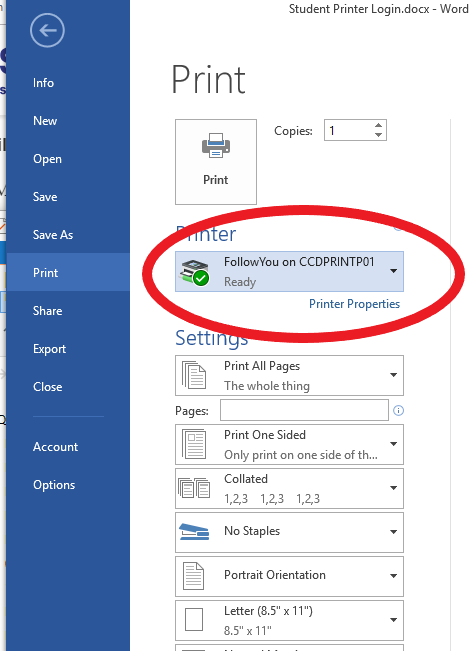Click the portrait page icon
This screenshot has width=469, height=651.
pyautogui.click(x=194, y=576)
